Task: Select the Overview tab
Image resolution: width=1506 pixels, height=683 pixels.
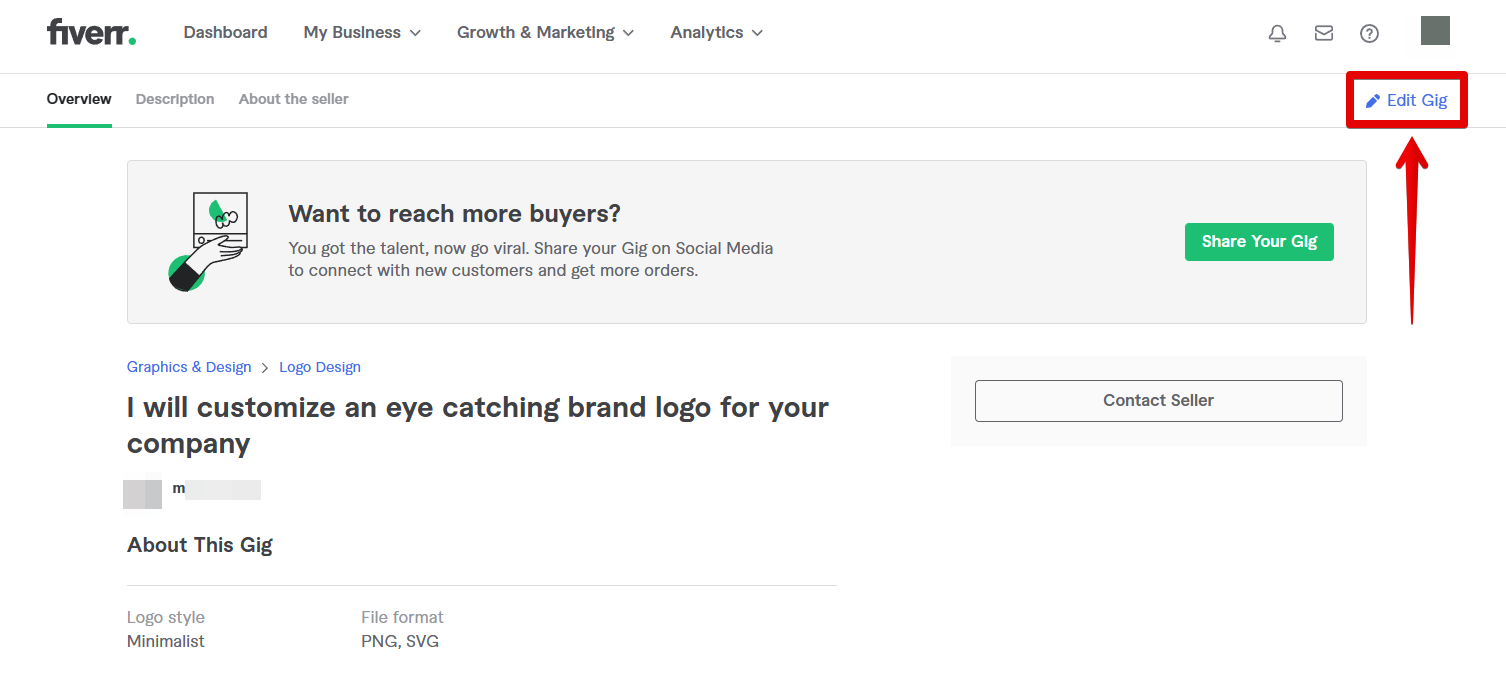Action: click(79, 99)
